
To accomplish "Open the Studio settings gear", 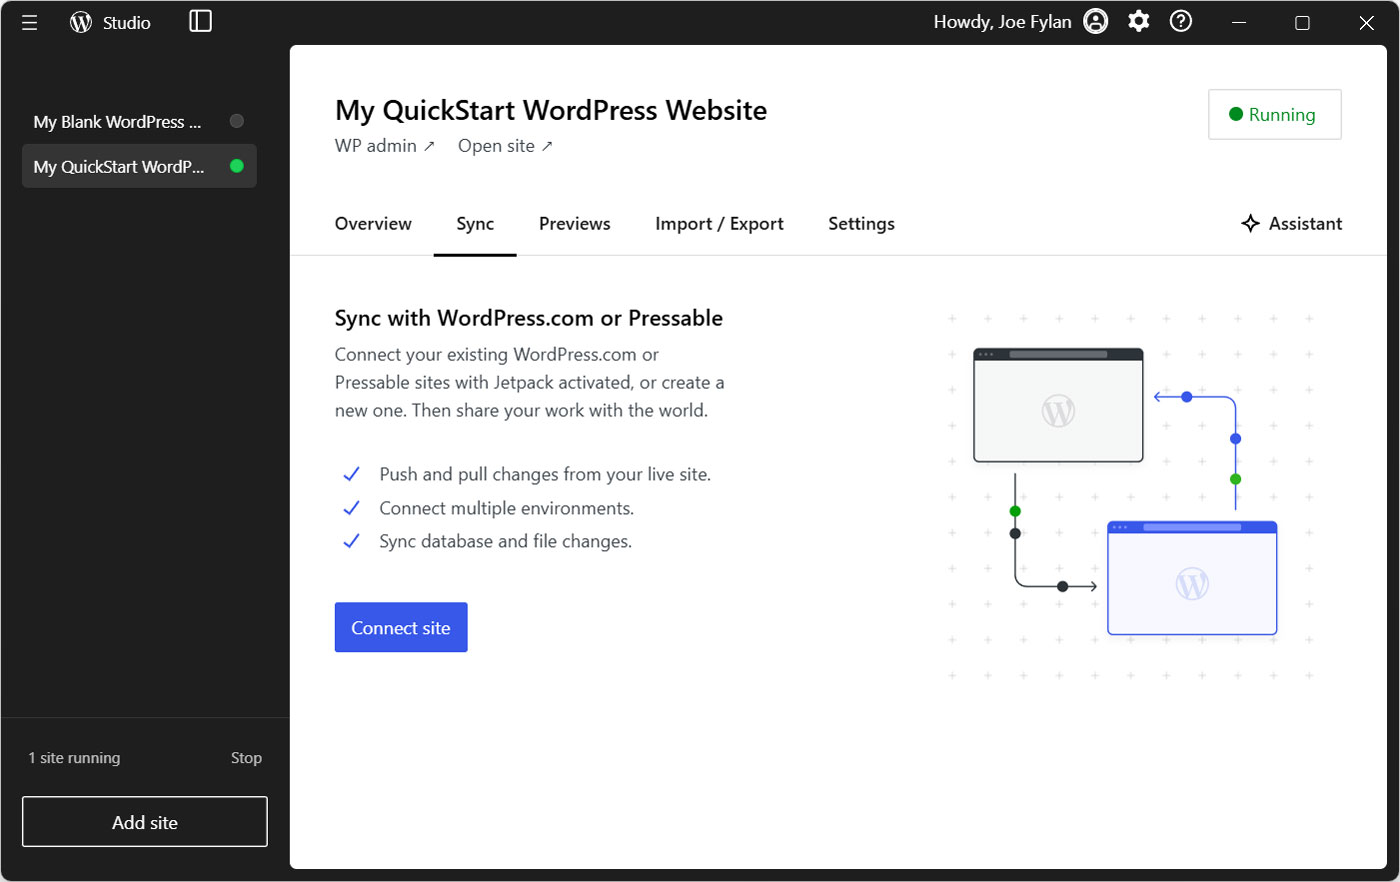I will tap(1138, 21).
